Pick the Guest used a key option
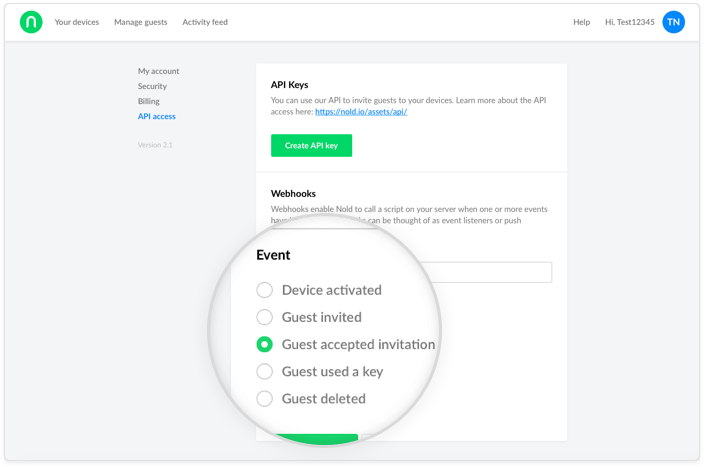704x467 pixels. point(264,371)
